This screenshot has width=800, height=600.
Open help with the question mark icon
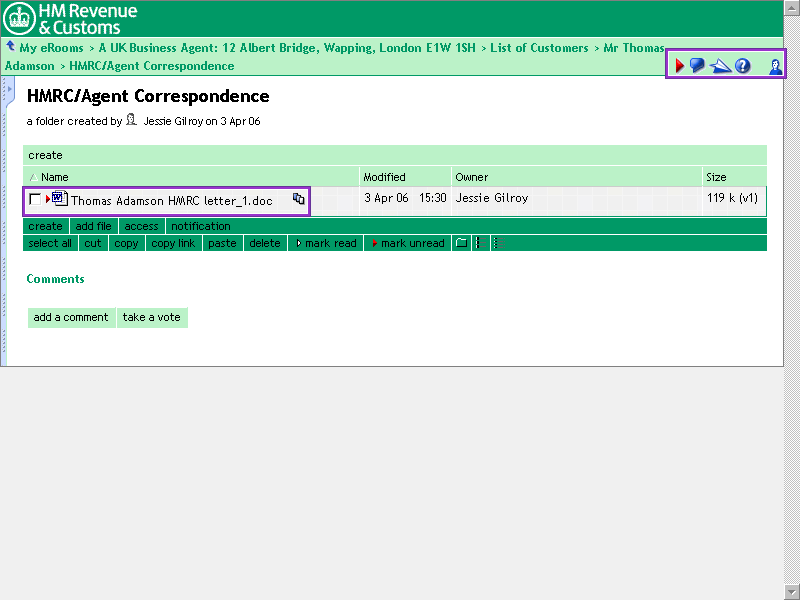pyautogui.click(x=743, y=66)
